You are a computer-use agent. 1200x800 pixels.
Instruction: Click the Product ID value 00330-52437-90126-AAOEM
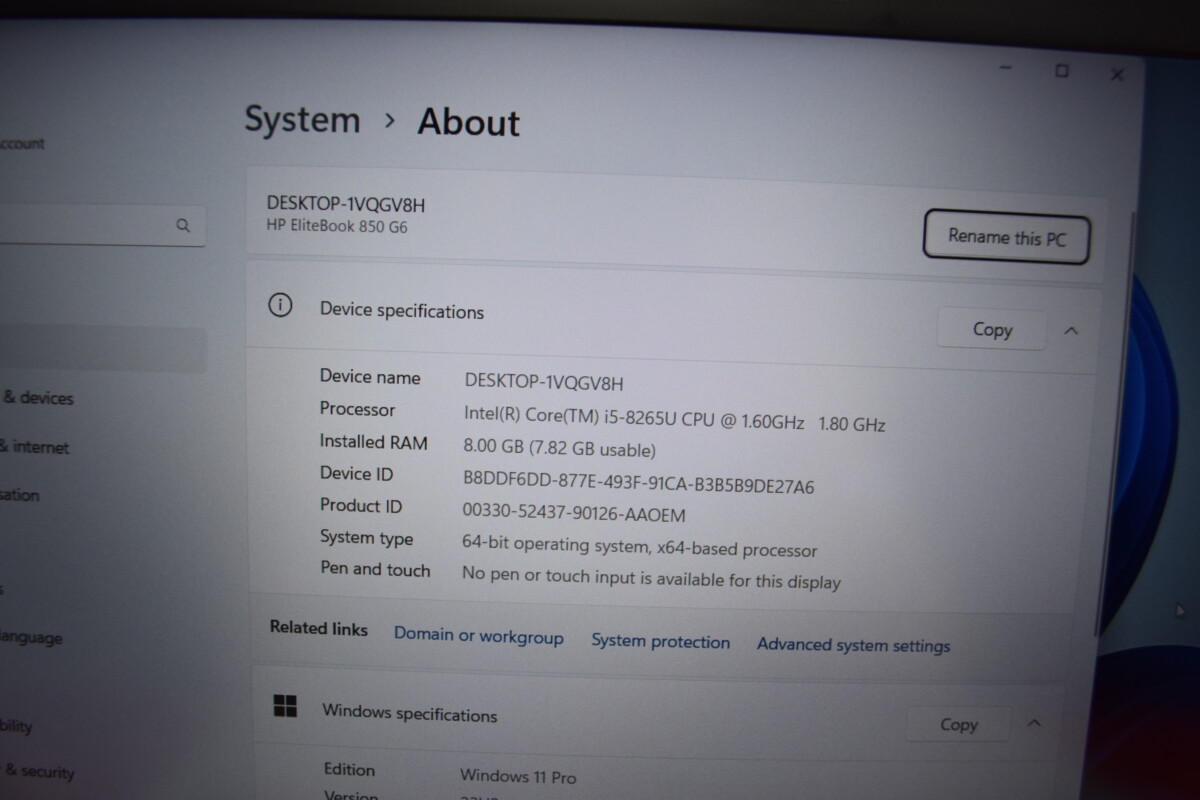(x=574, y=513)
